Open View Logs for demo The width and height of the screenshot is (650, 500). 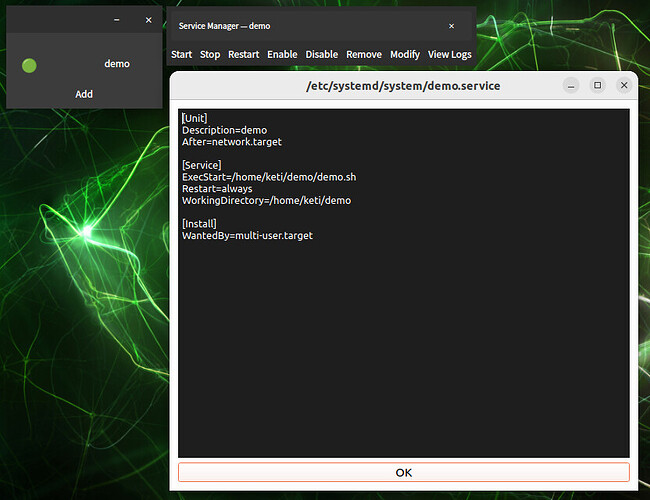click(449, 55)
